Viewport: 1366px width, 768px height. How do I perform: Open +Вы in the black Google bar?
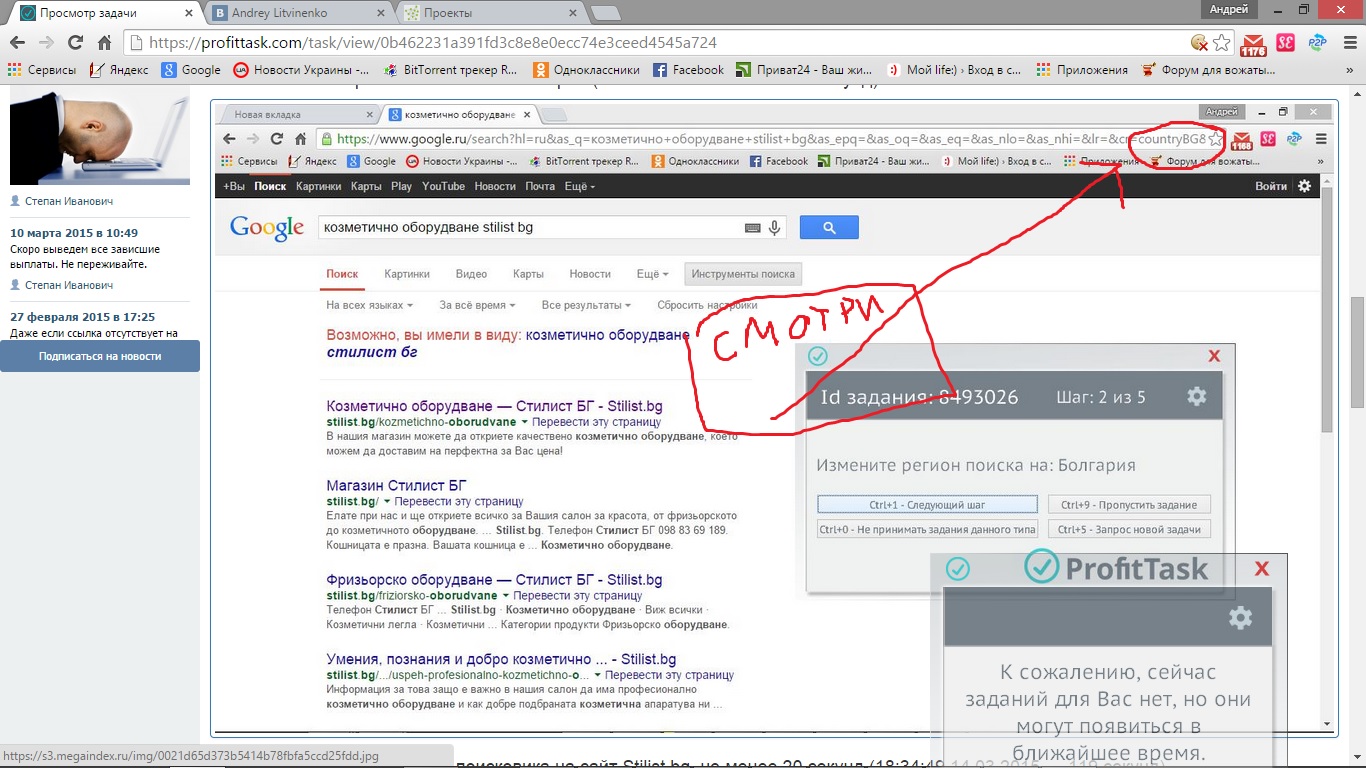234,186
